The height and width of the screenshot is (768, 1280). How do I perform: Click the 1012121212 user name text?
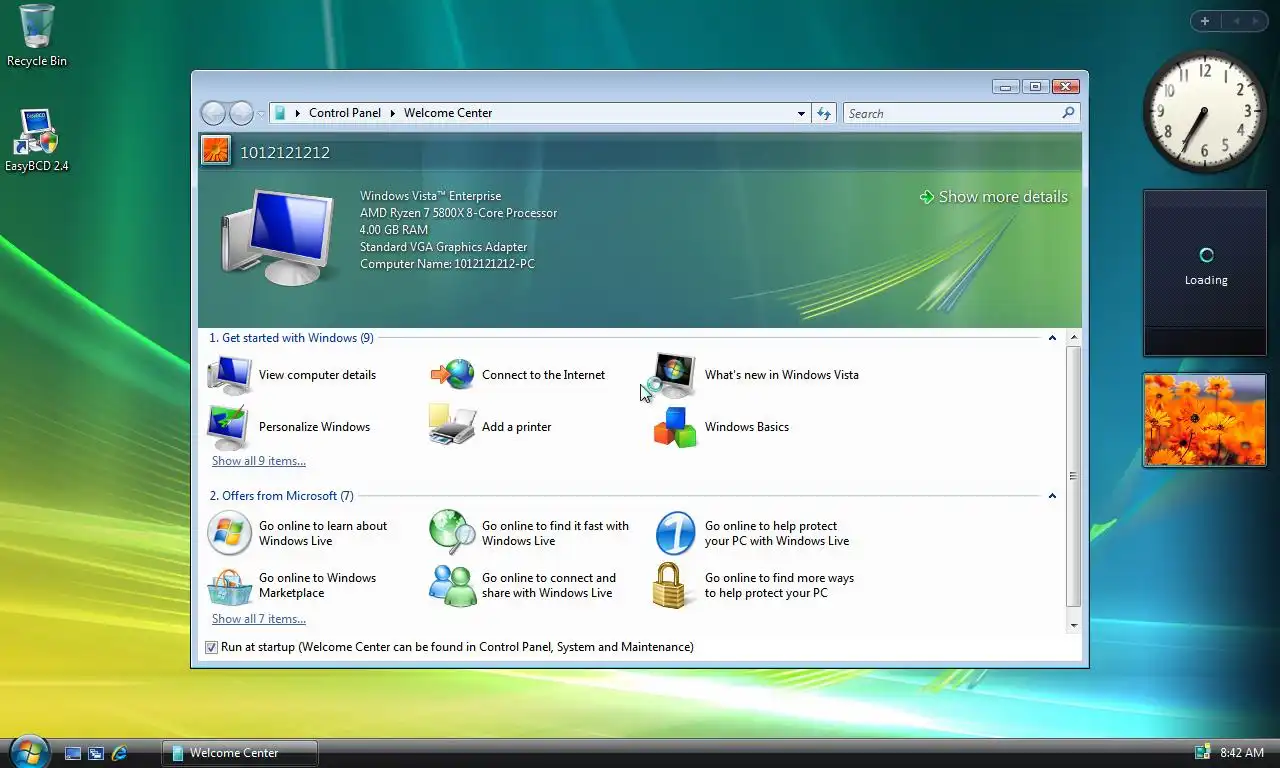click(x=285, y=152)
